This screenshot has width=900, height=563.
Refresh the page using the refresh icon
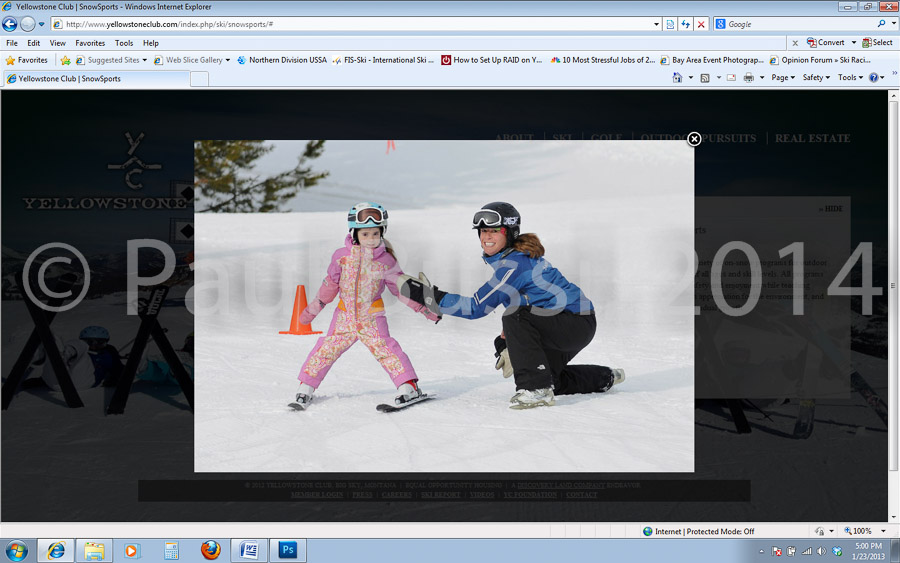pos(685,24)
